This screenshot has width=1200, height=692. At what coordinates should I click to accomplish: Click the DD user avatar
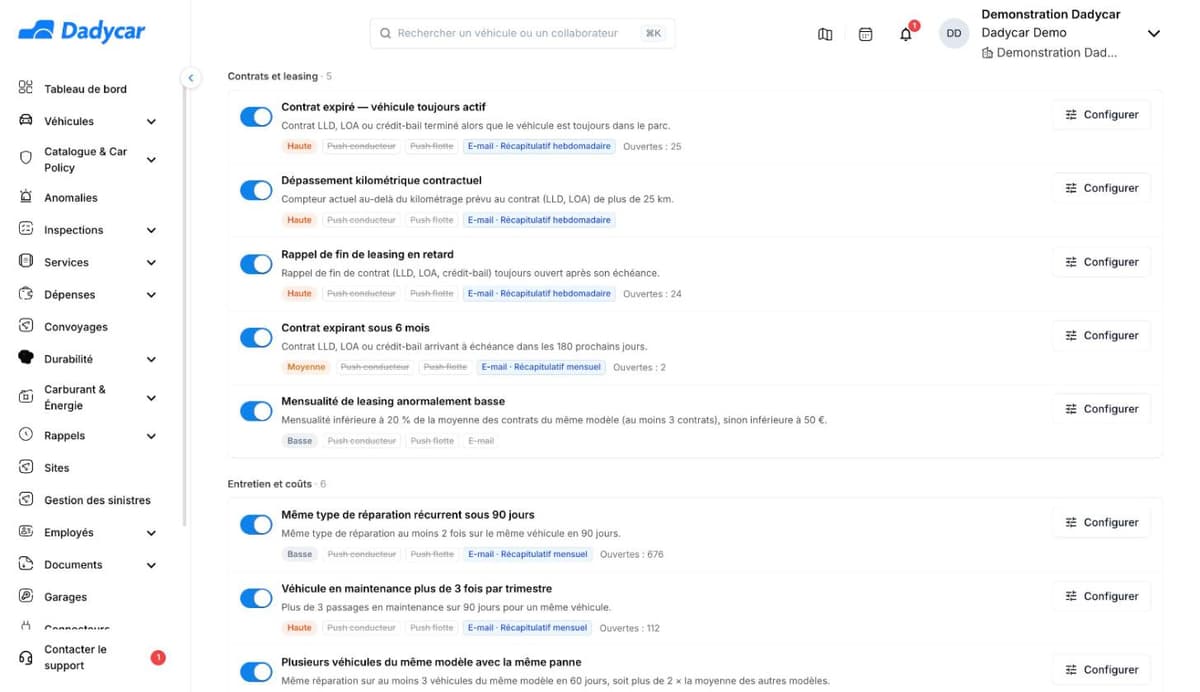[954, 33]
